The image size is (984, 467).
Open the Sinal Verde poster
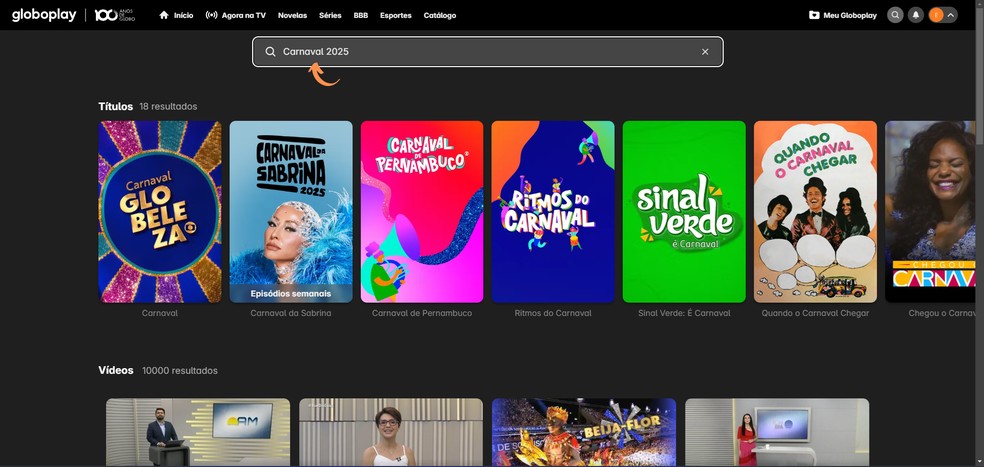tap(684, 212)
